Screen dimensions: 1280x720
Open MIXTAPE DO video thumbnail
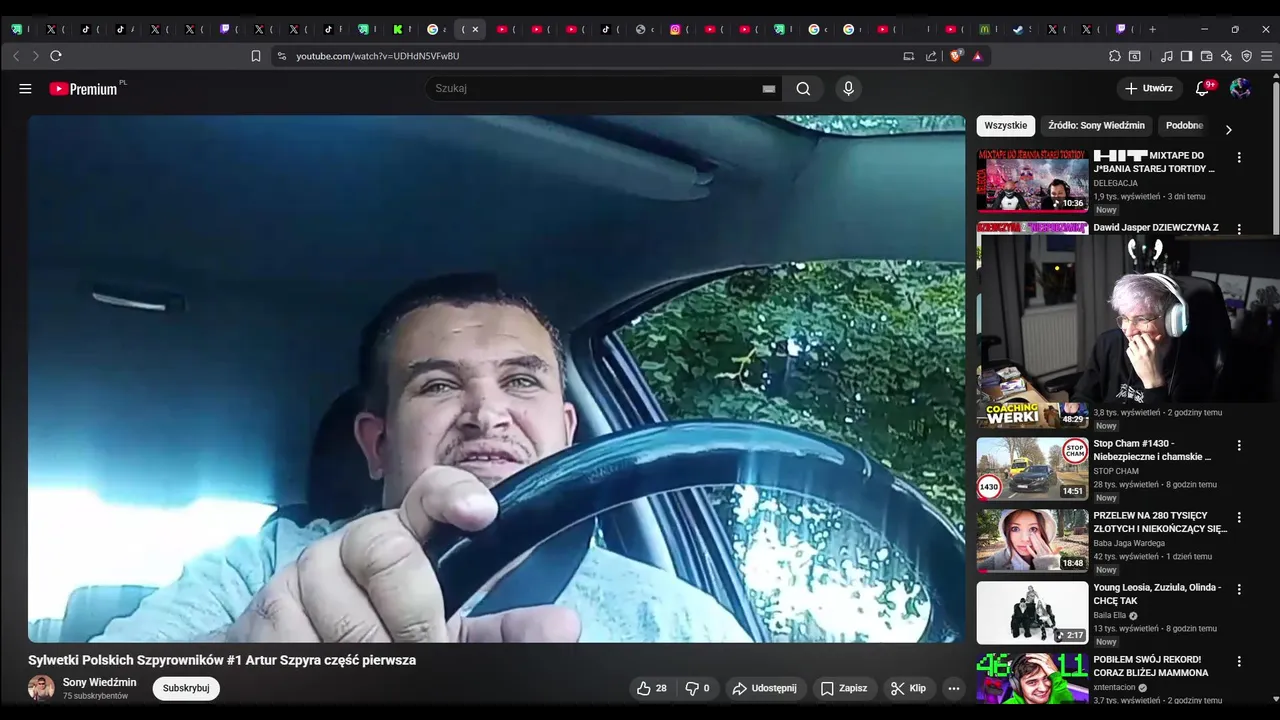(1032, 181)
